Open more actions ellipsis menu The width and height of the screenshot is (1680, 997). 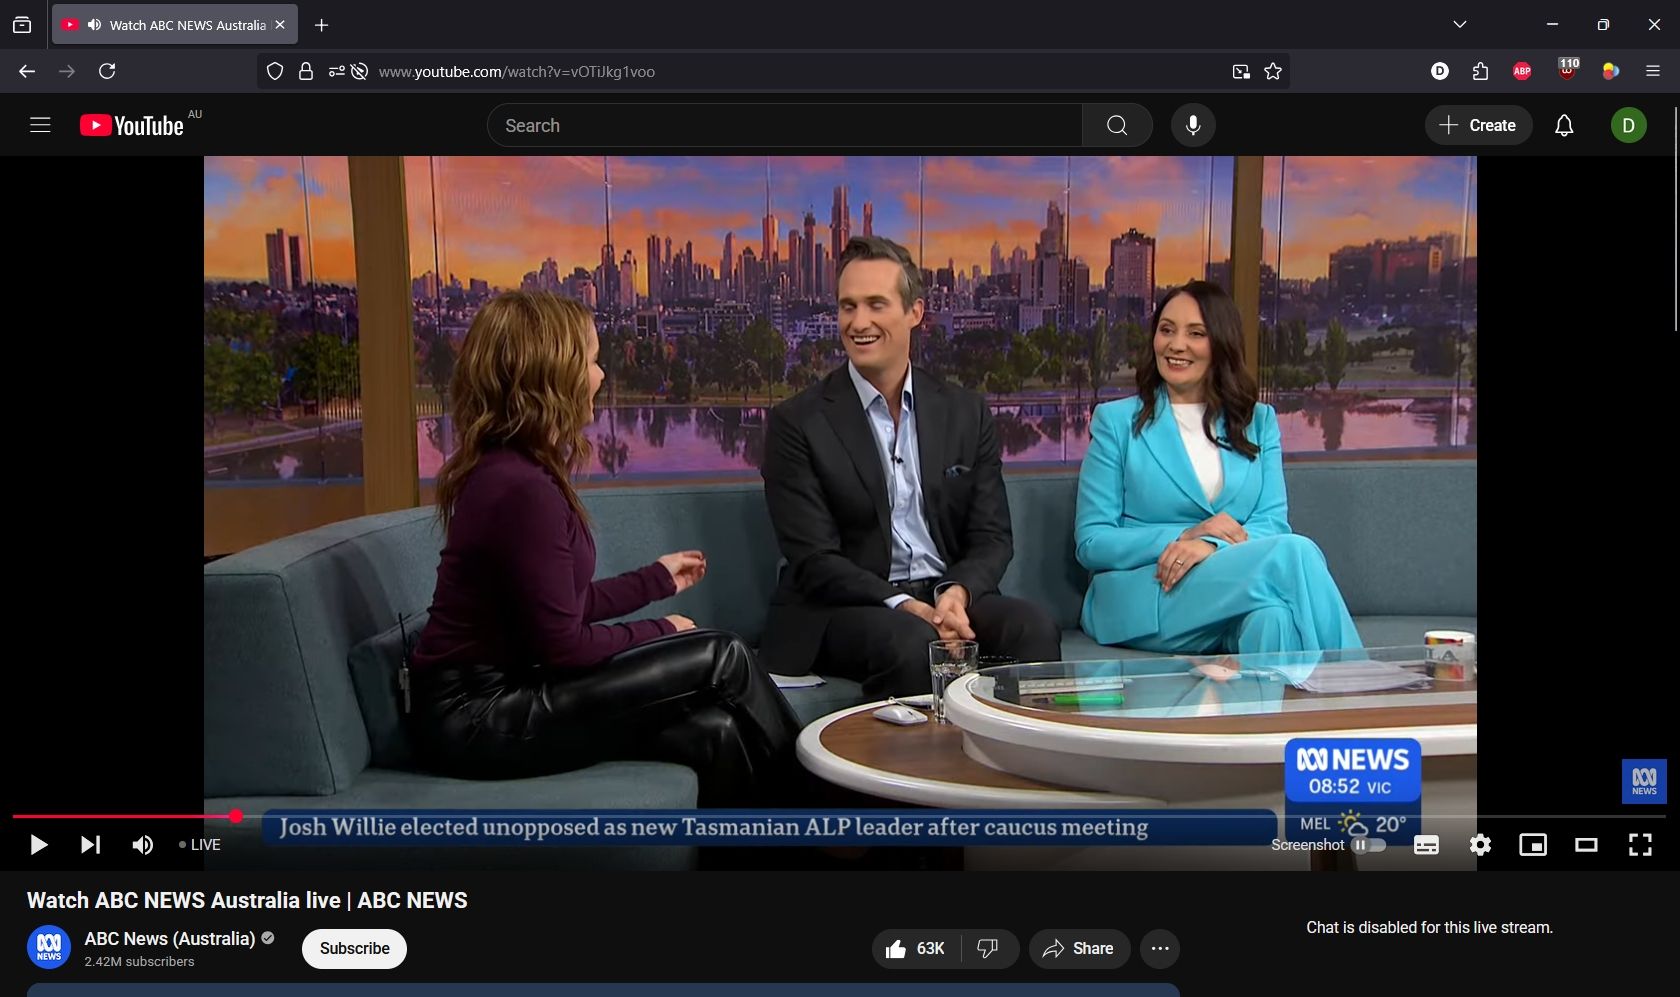coord(1160,949)
